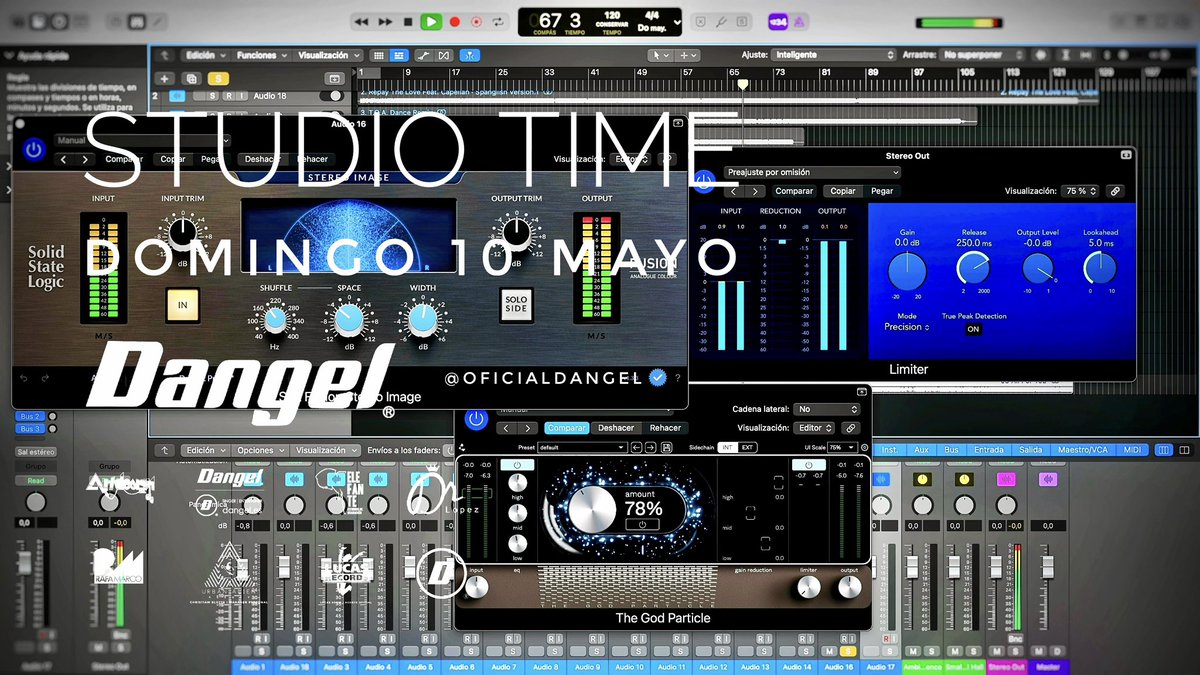Viewport: 1200px width, 675px height.
Task: Select EXT sidechain in The God Particle
Action: coord(747,448)
